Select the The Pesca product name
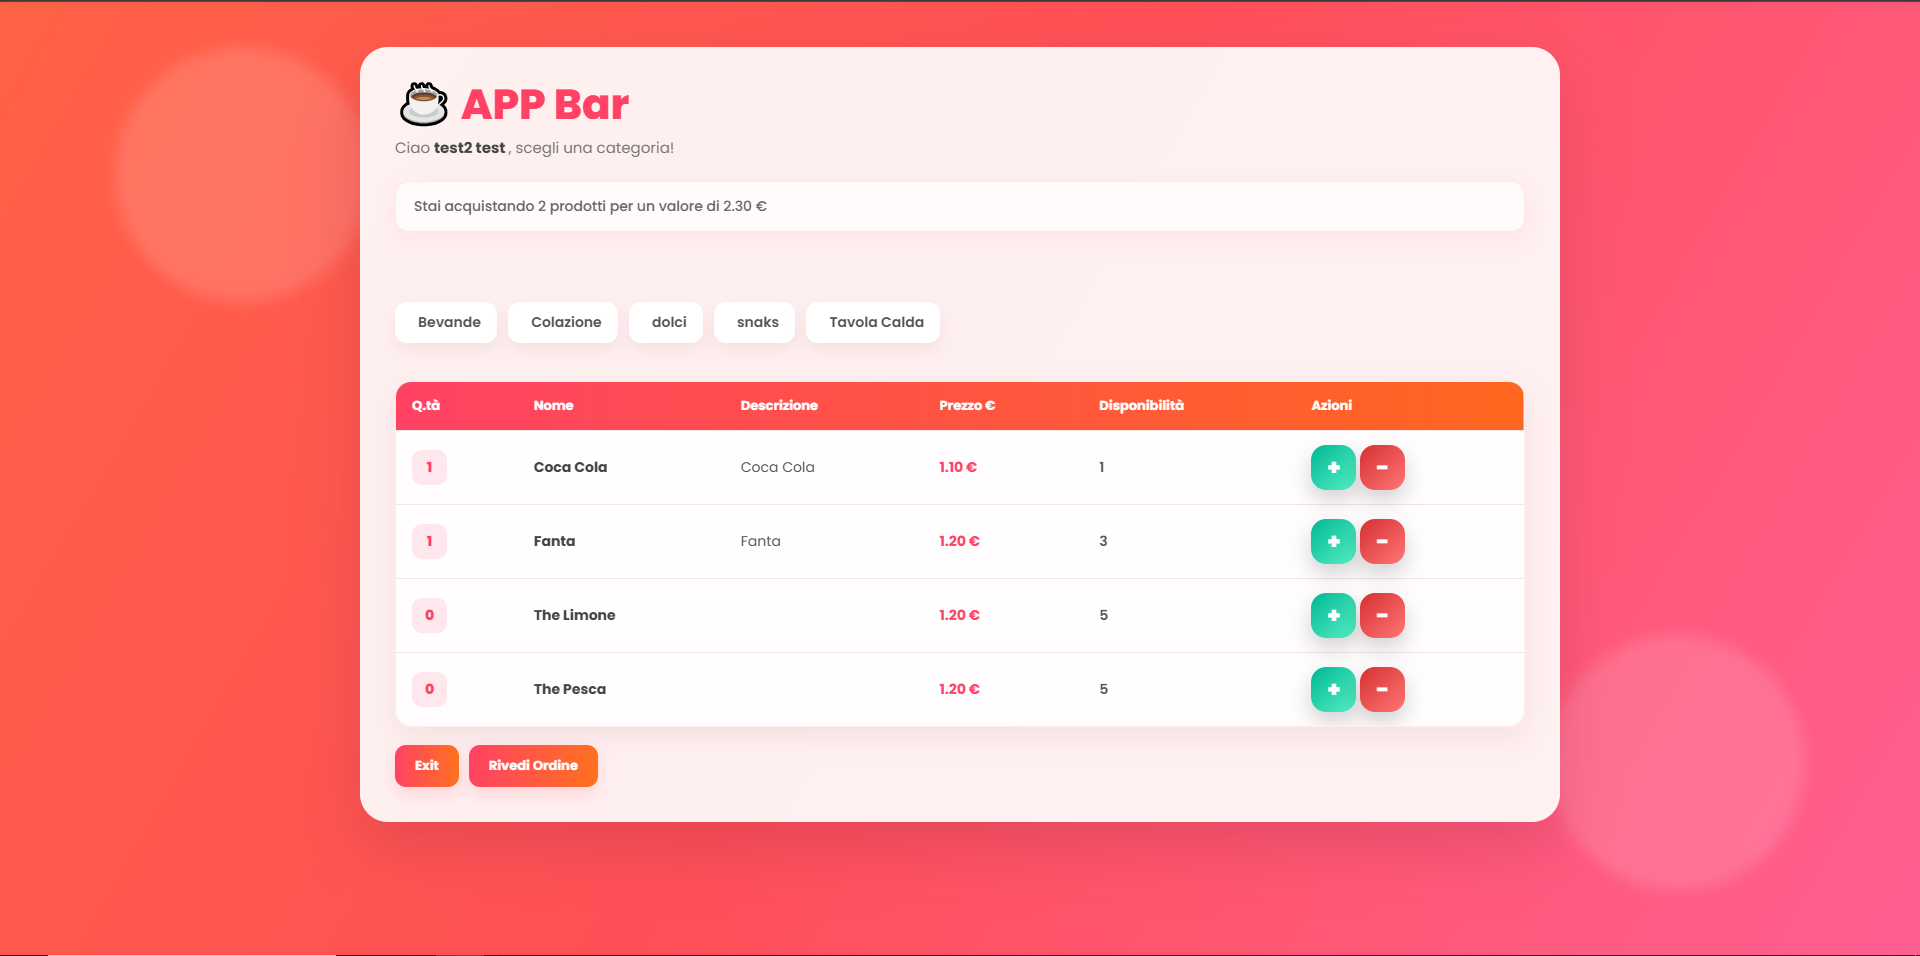1920x956 pixels. pyautogui.click(x=569, y=689)
